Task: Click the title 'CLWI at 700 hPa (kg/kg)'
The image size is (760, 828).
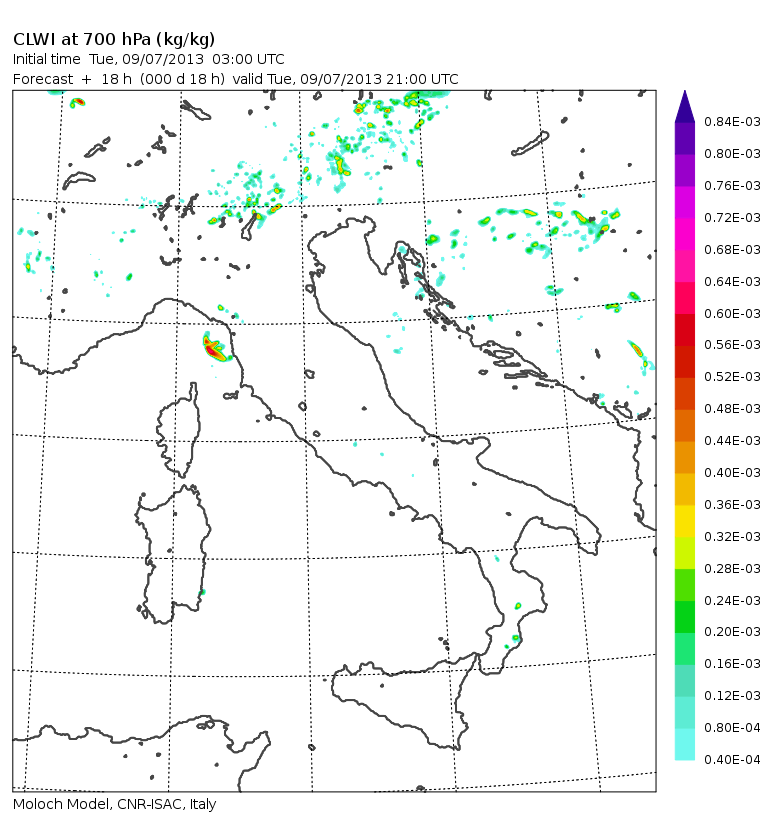Action: coord(114,40)
